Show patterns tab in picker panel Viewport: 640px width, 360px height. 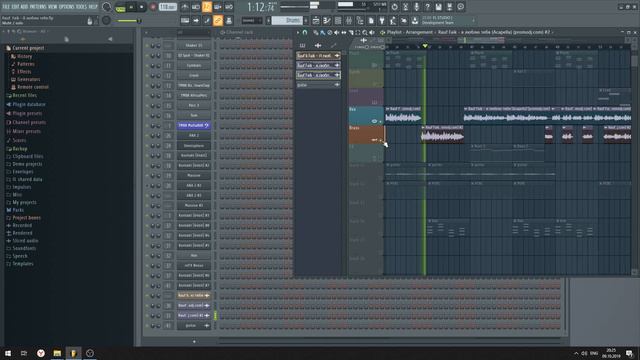pyautogui.click(x=302, y=46)
